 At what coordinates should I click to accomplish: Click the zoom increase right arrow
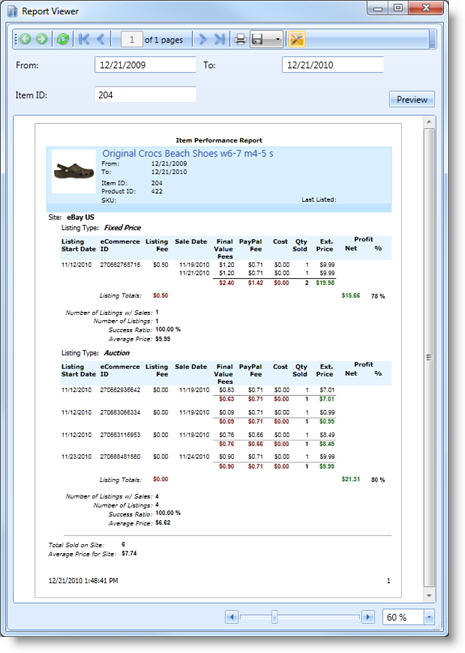coord(367,617)
